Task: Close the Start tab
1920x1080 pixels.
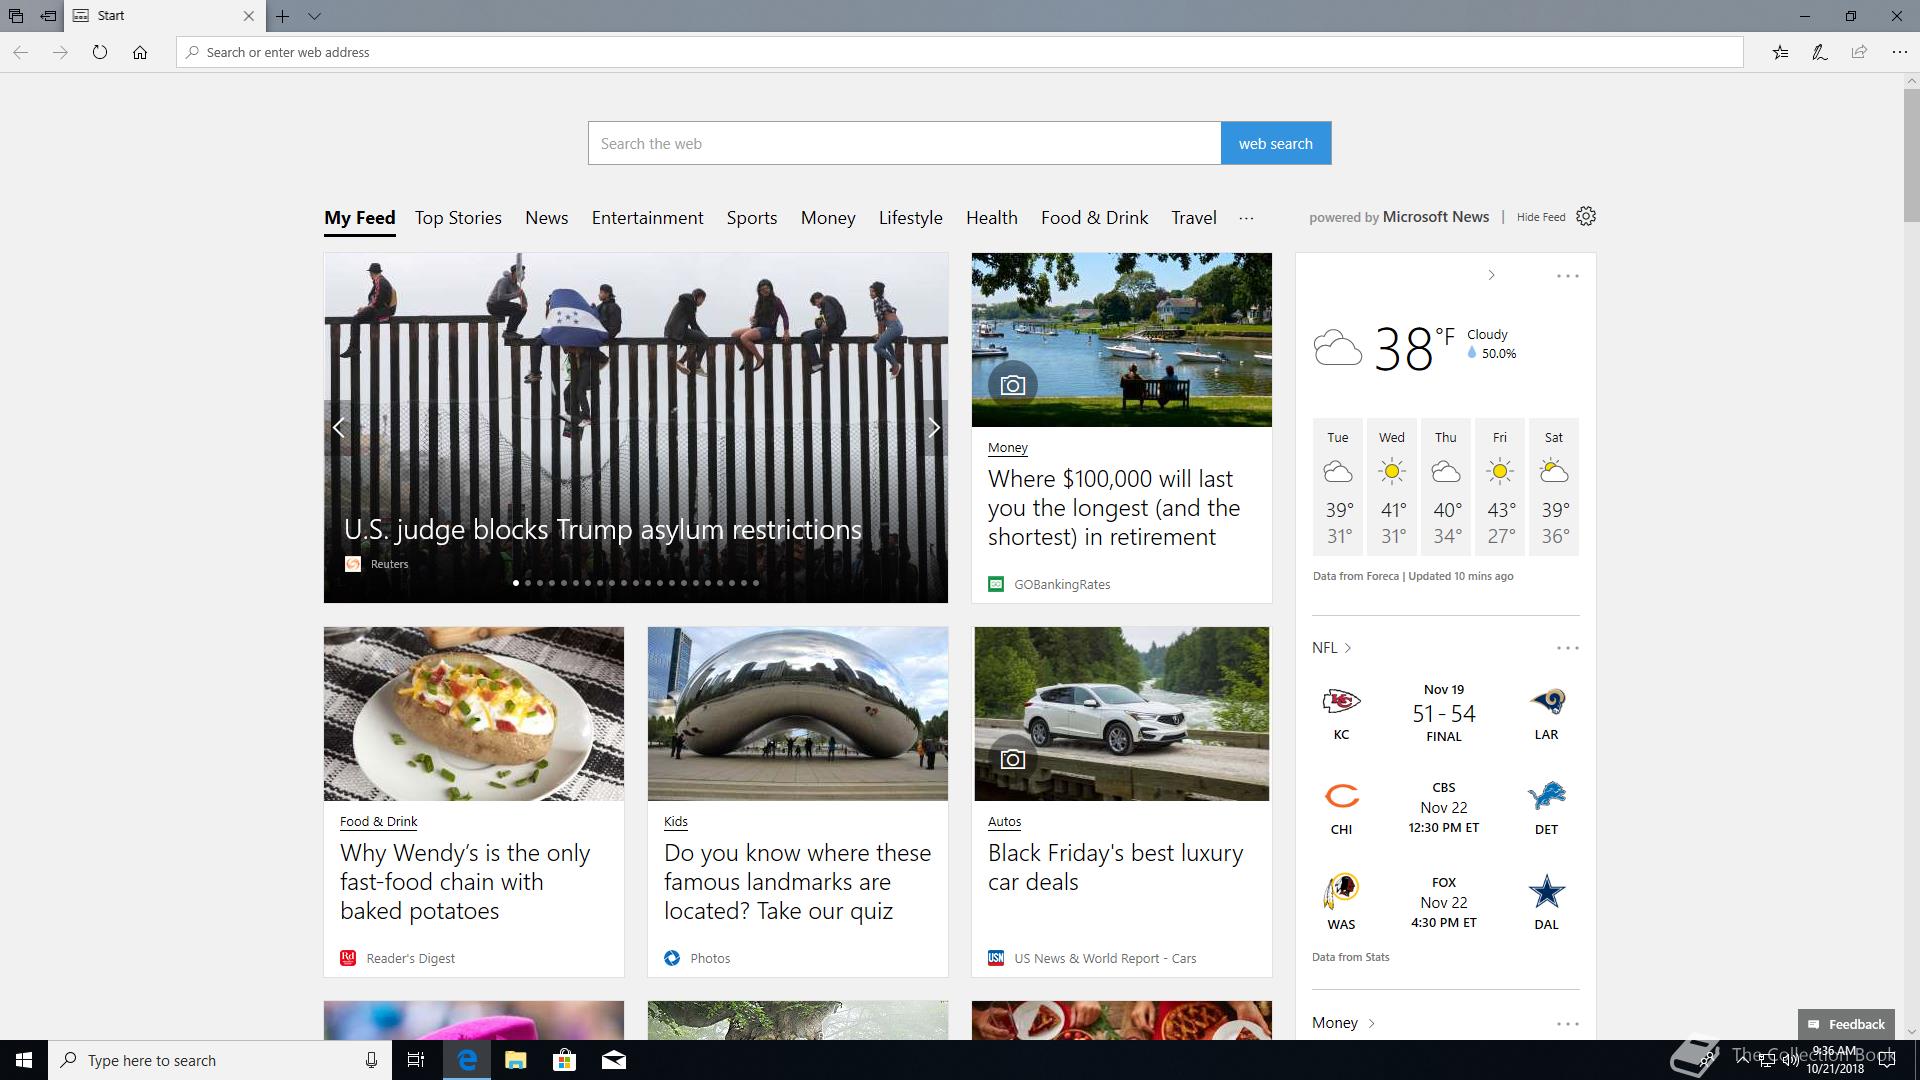Action: (249, 16)
